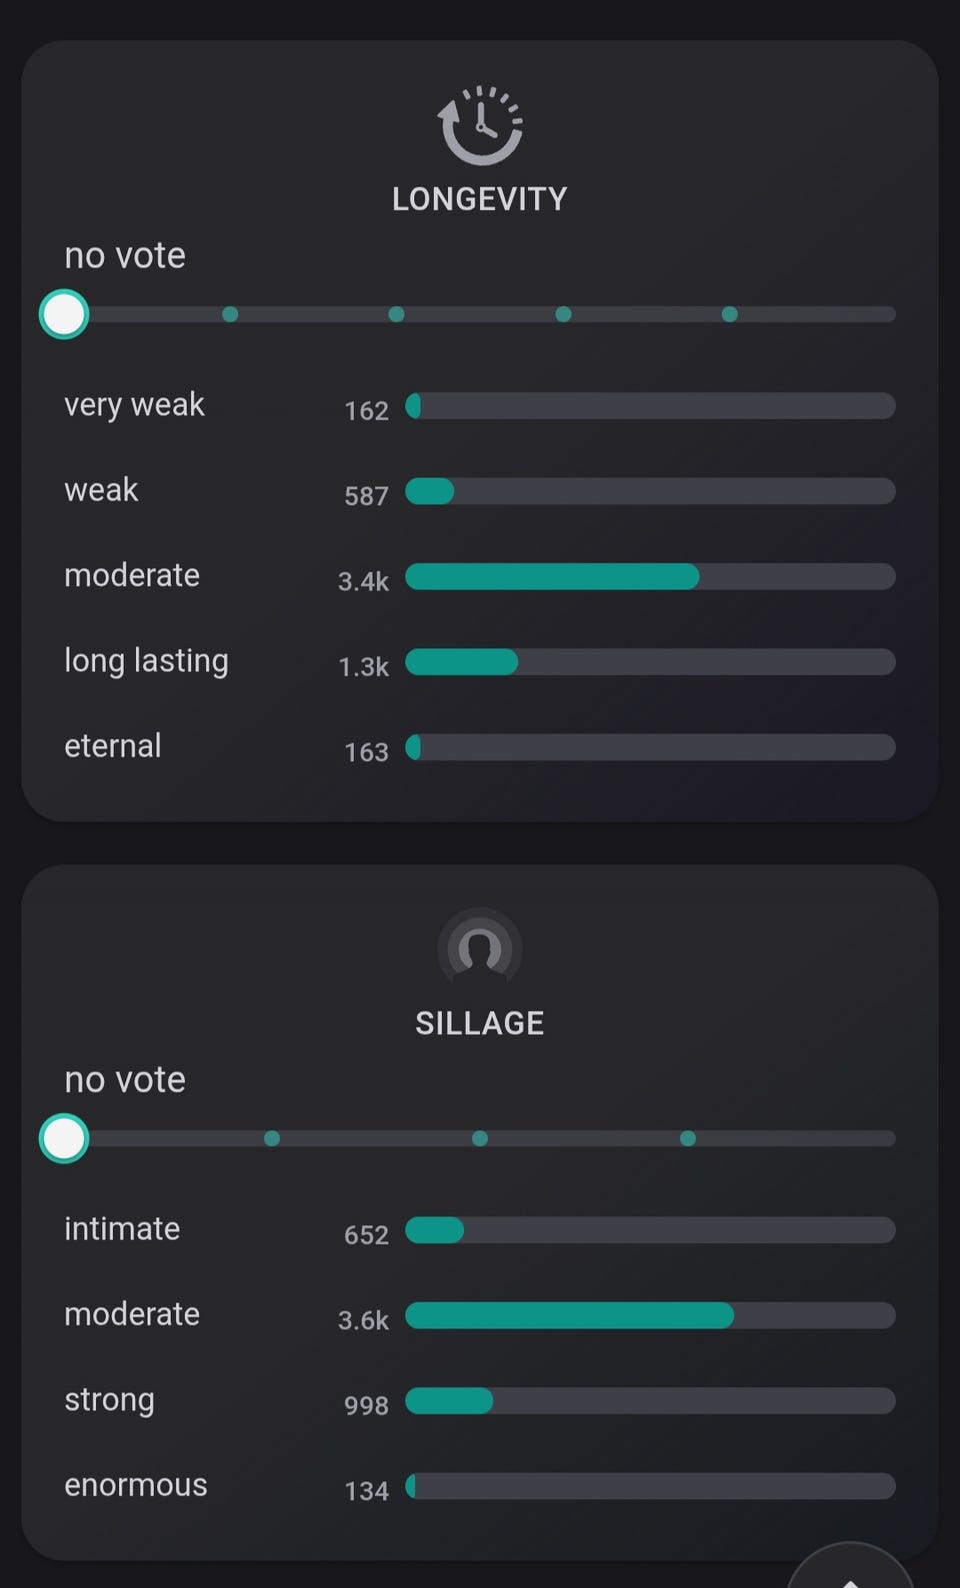Viewport: 960px width, 1588px height.
Task: Click the moderate longevity bar with 3.4k votes
Action: tap(650, 576)
